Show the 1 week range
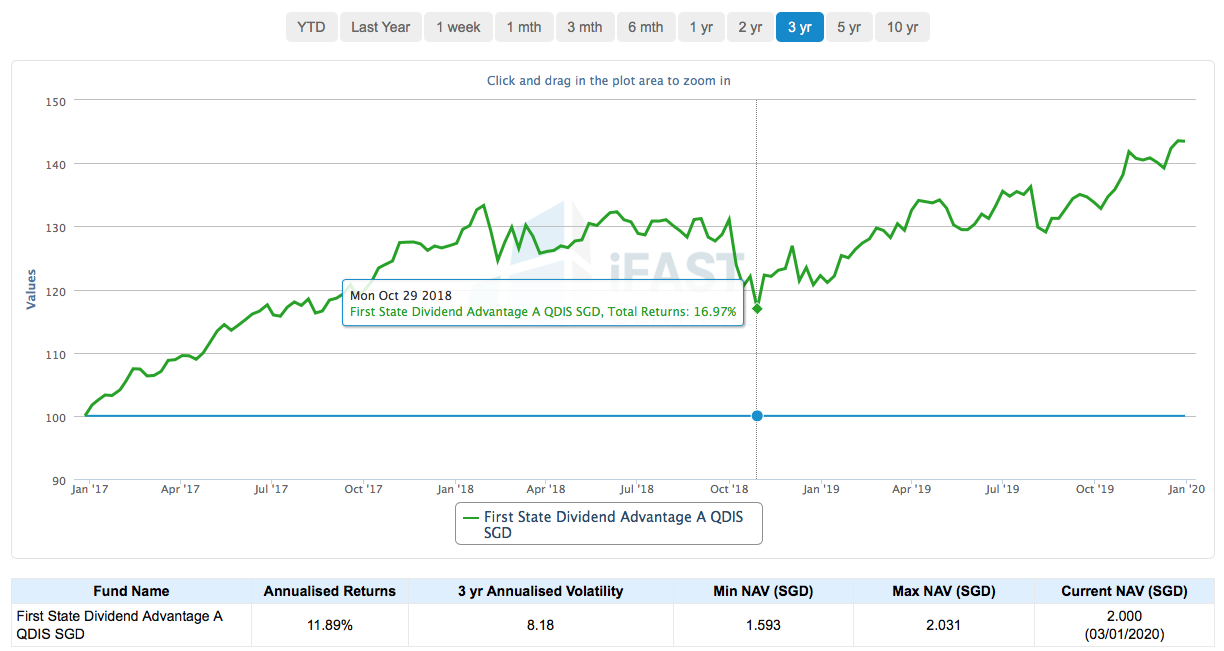1224x651 pixels. pos(458,27)
